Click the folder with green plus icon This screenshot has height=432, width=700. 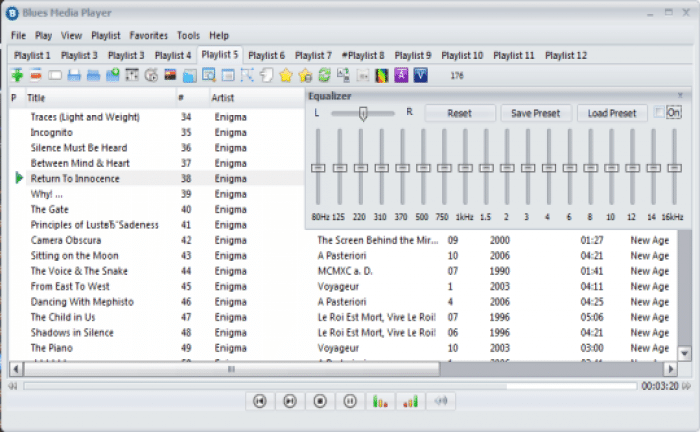[x=112, y=75]
